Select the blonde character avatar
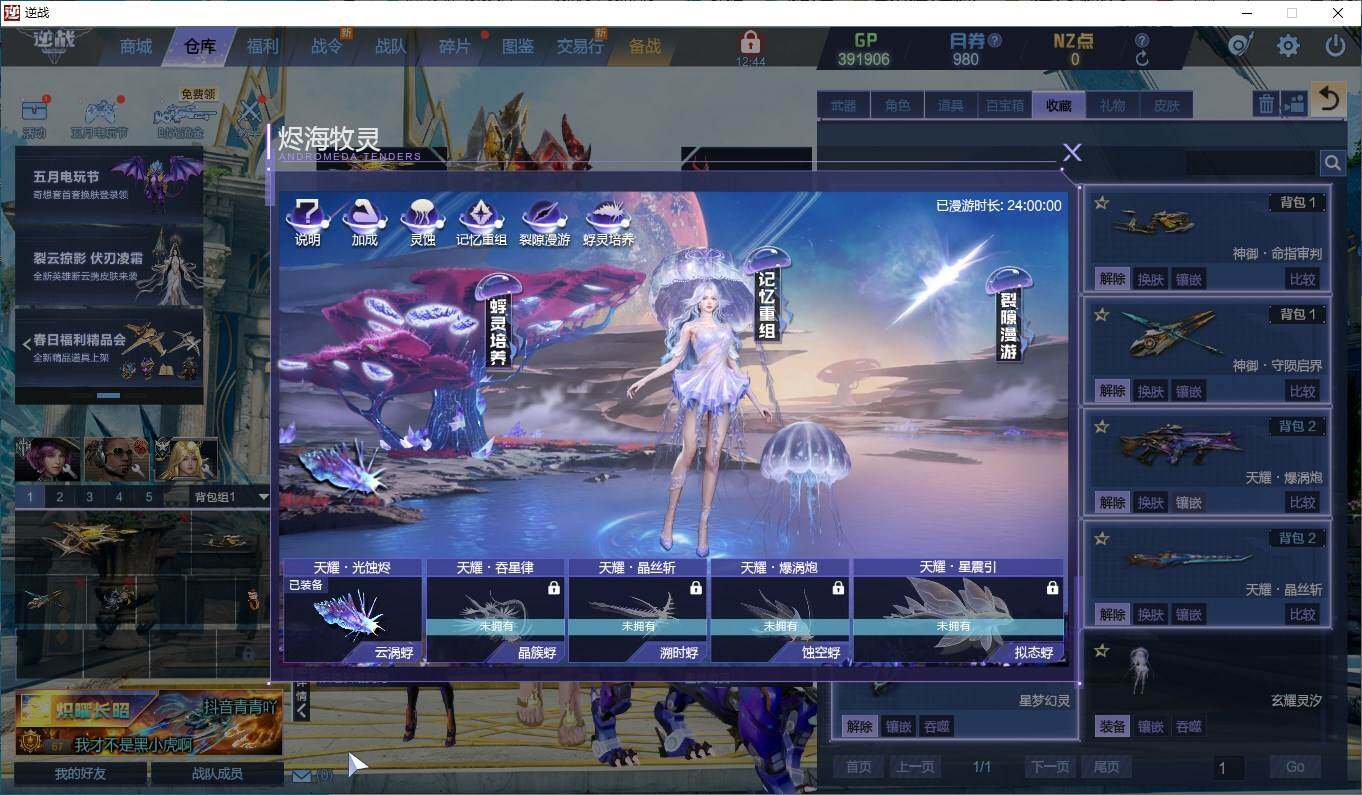The image size is (1362, 795). [185, 460]
